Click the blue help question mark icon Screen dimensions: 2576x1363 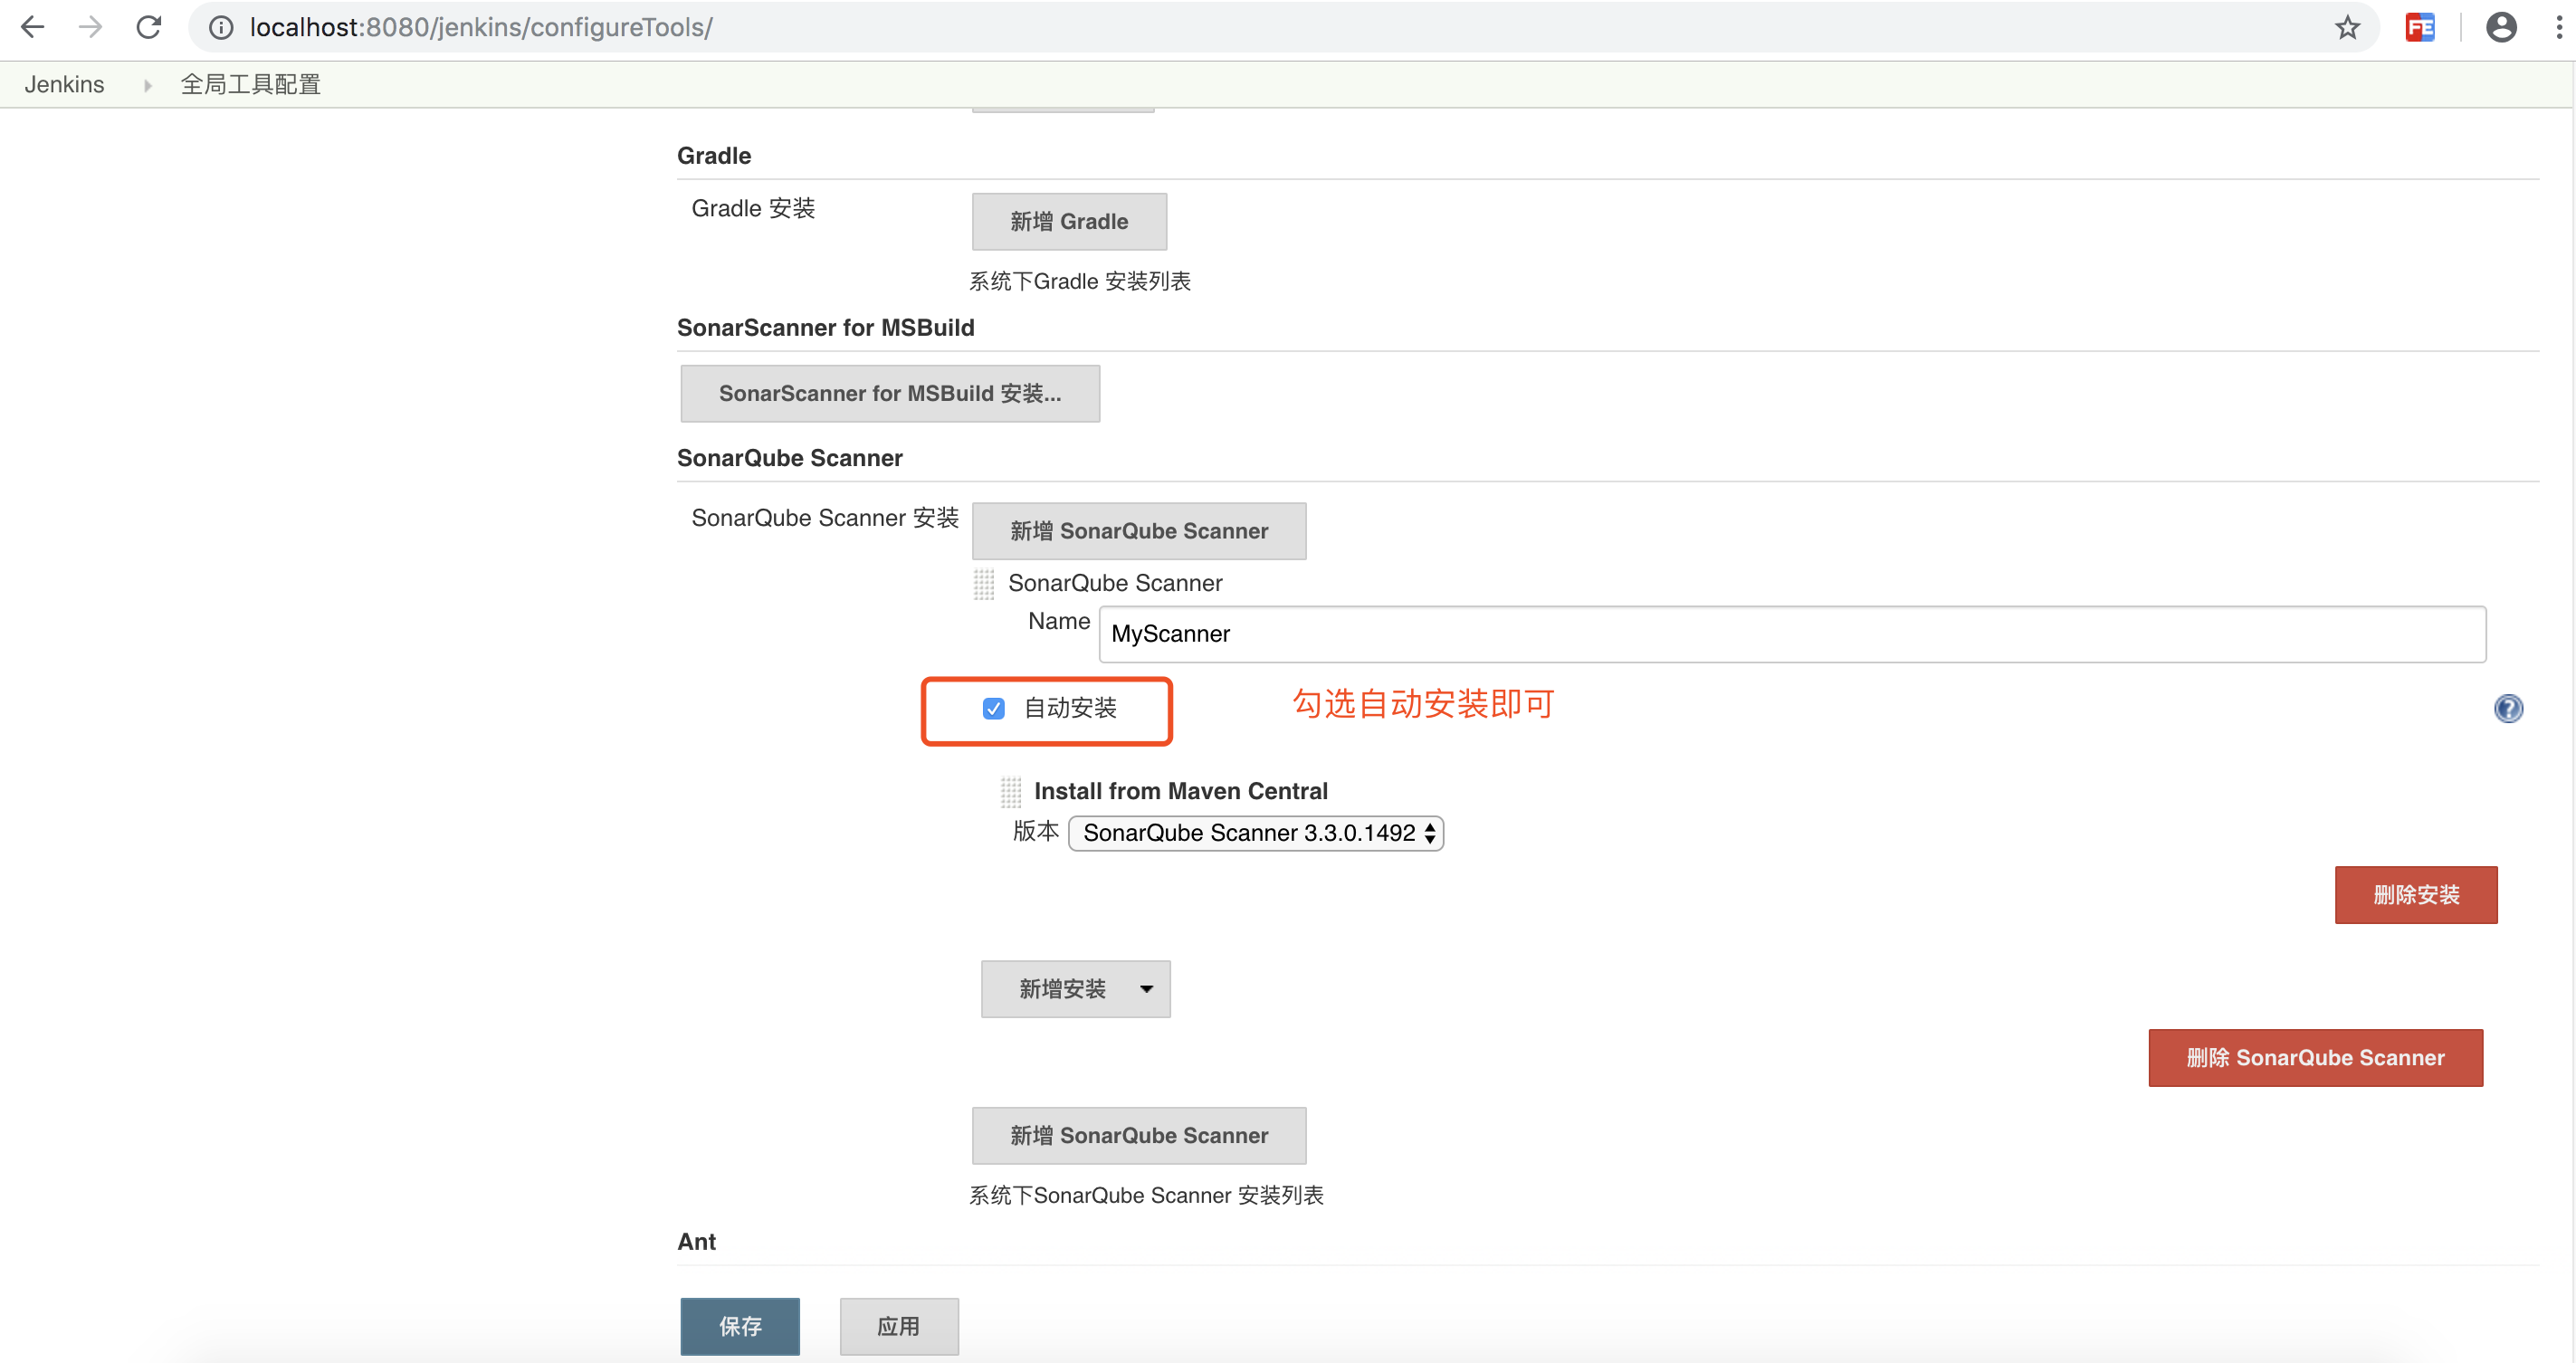click(x=2507, y=709)
